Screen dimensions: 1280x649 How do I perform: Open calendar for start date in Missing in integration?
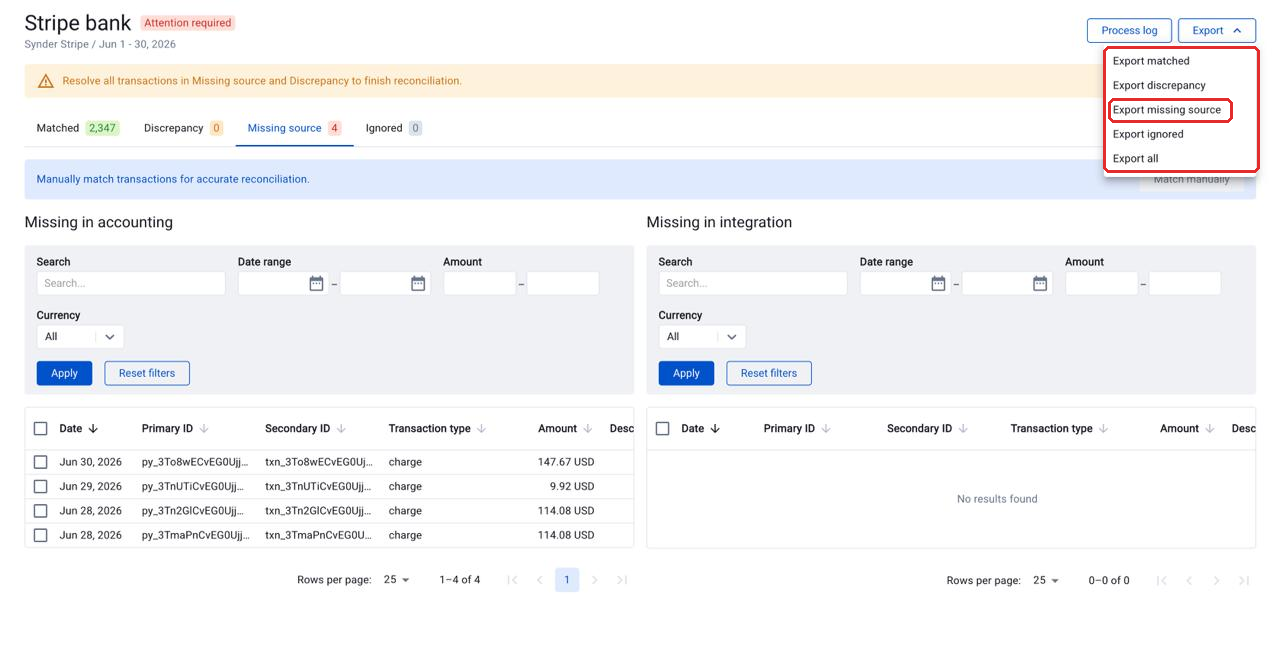point(938,284)
